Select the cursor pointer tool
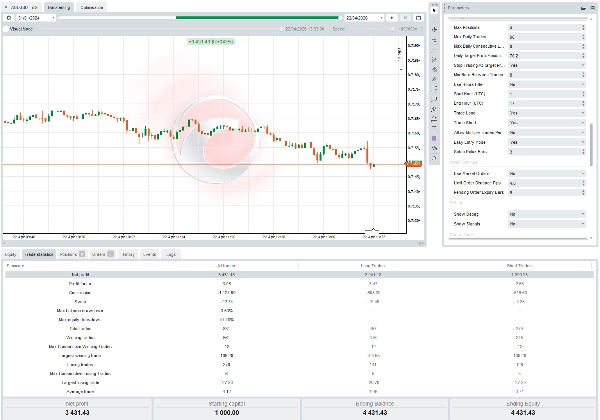Viewport: 600px width, 420px height. point(434,10)
